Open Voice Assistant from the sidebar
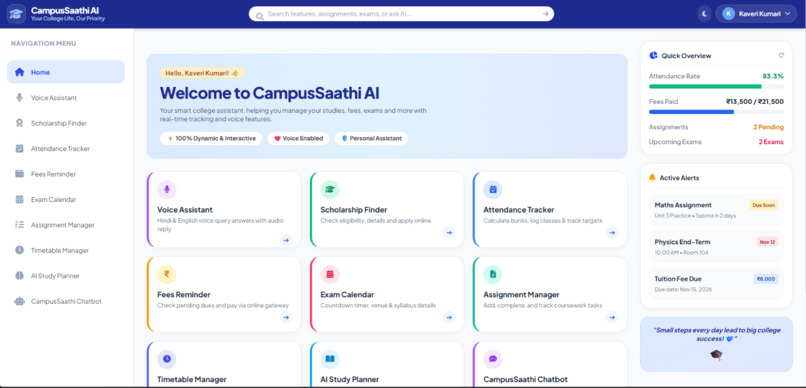806x388 pixels. (x=66, y=98)
